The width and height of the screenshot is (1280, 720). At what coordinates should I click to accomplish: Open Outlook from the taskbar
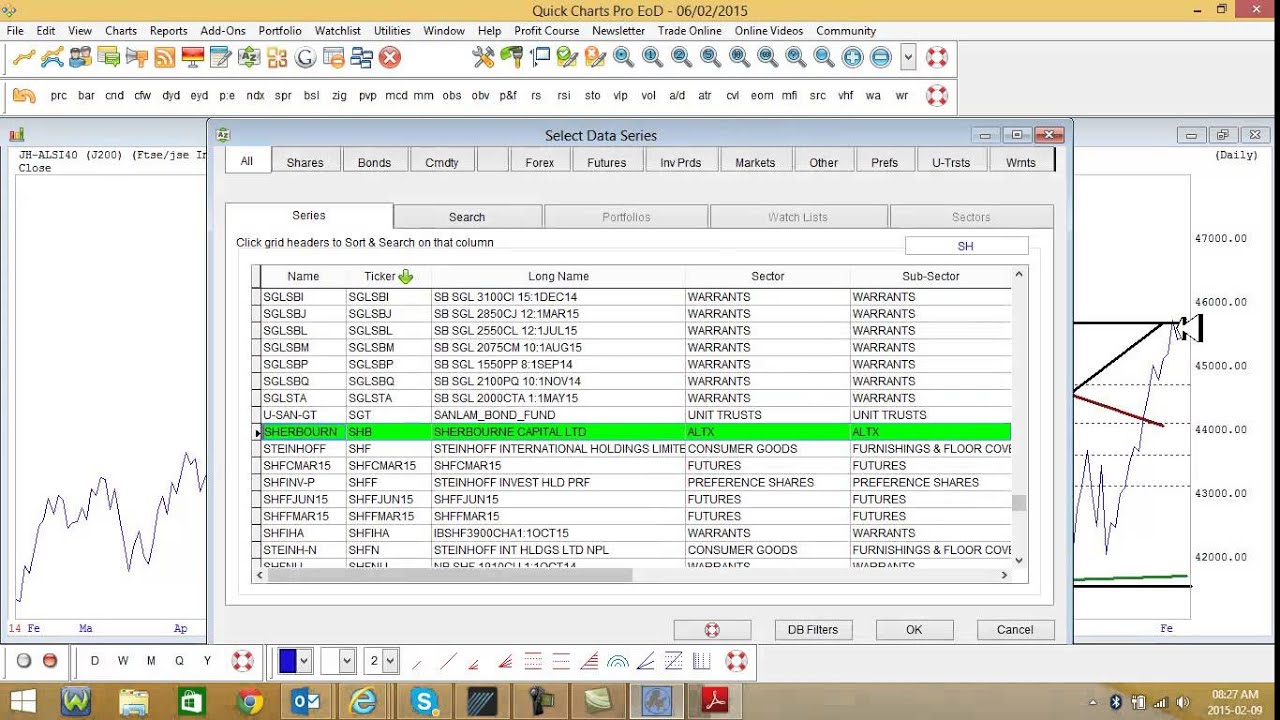pos(306,702)
